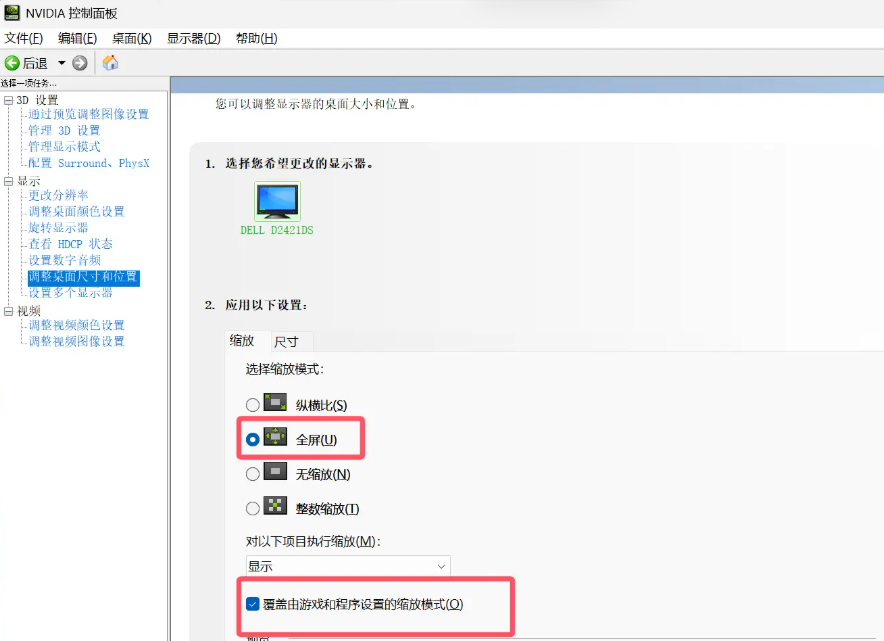Open 管理 3D 设置 in the tree
This screenshot has height=641, width=884.
click(64, 130)
